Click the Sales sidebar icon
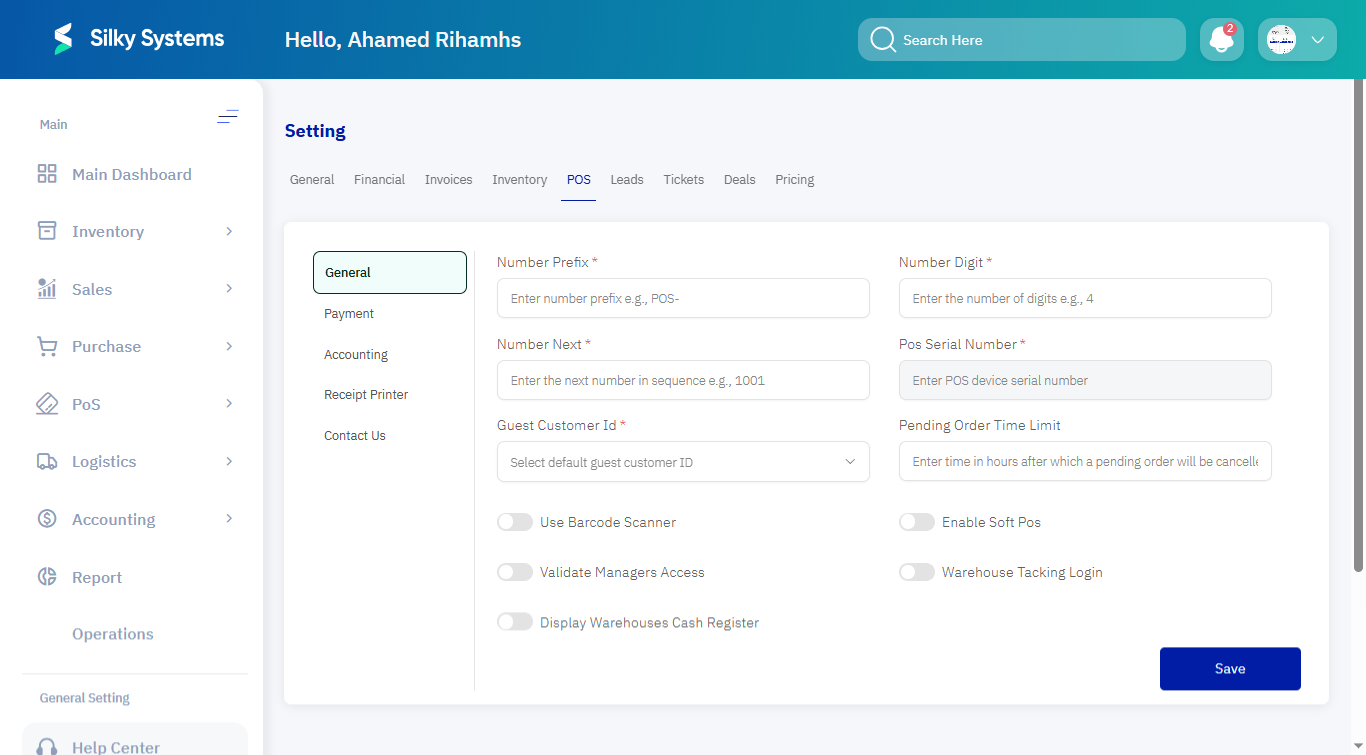Screen dimensions: 1366x755 pyautogui.click(x=46, y=288)
